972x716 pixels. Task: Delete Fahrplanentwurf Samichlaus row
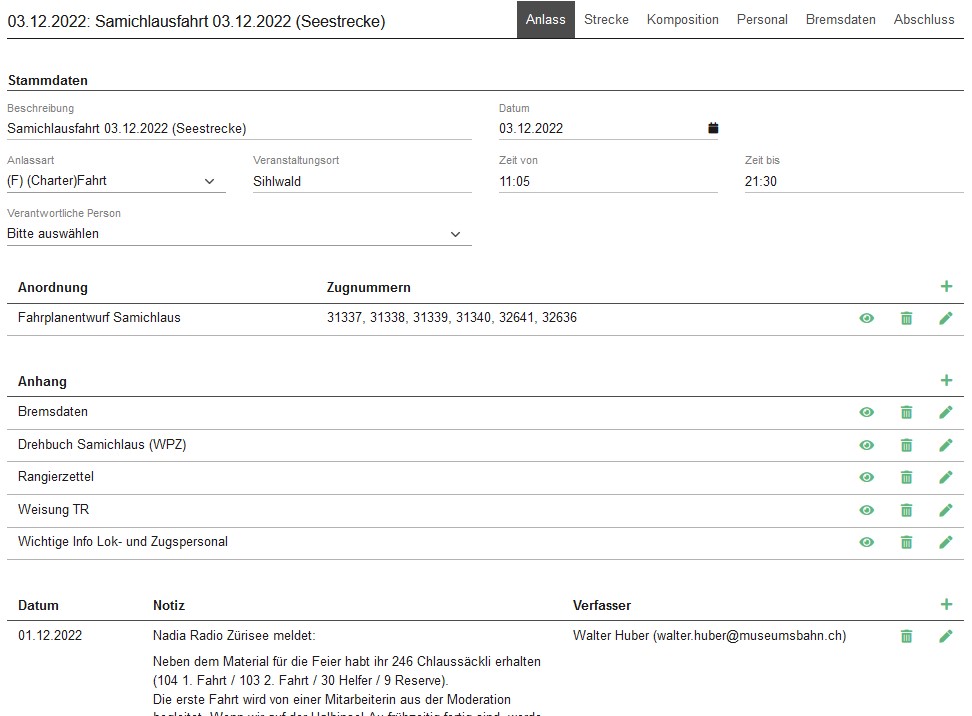point(906,318)
